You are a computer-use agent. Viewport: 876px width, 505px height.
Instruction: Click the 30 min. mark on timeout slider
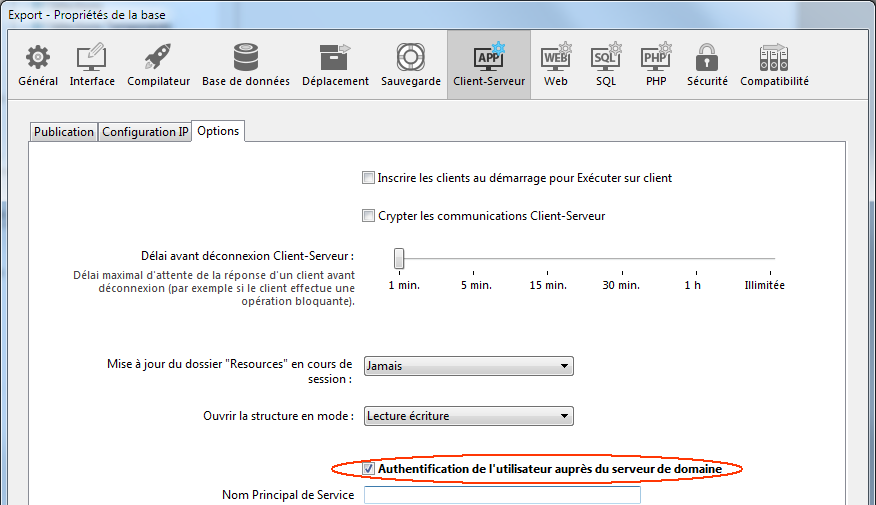tap(621, 260)
